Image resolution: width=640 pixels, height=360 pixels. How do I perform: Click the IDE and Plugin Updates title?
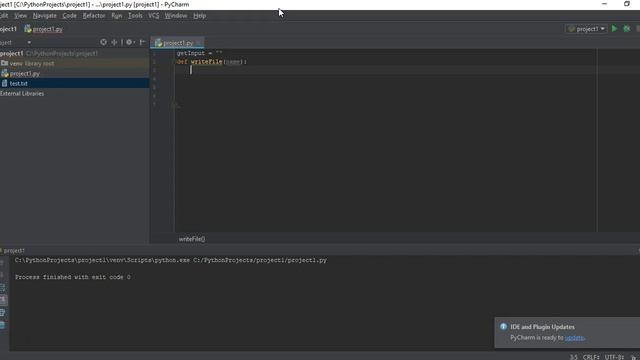[x=542, y=327]
